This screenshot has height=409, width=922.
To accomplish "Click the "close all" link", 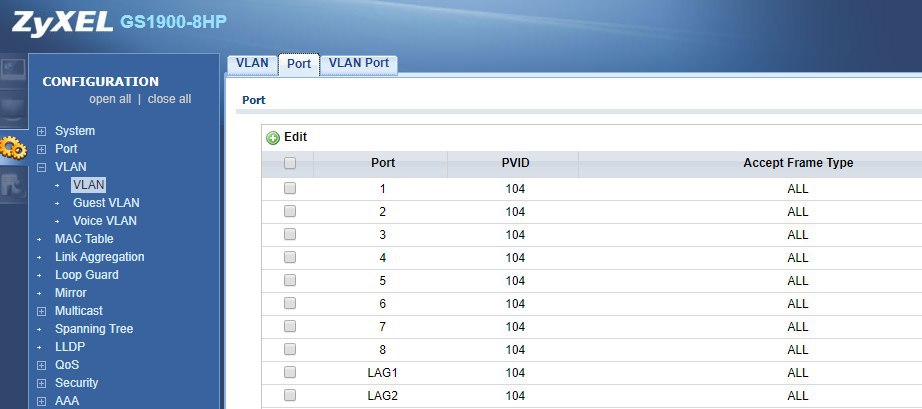I will (x=169, y=99).
